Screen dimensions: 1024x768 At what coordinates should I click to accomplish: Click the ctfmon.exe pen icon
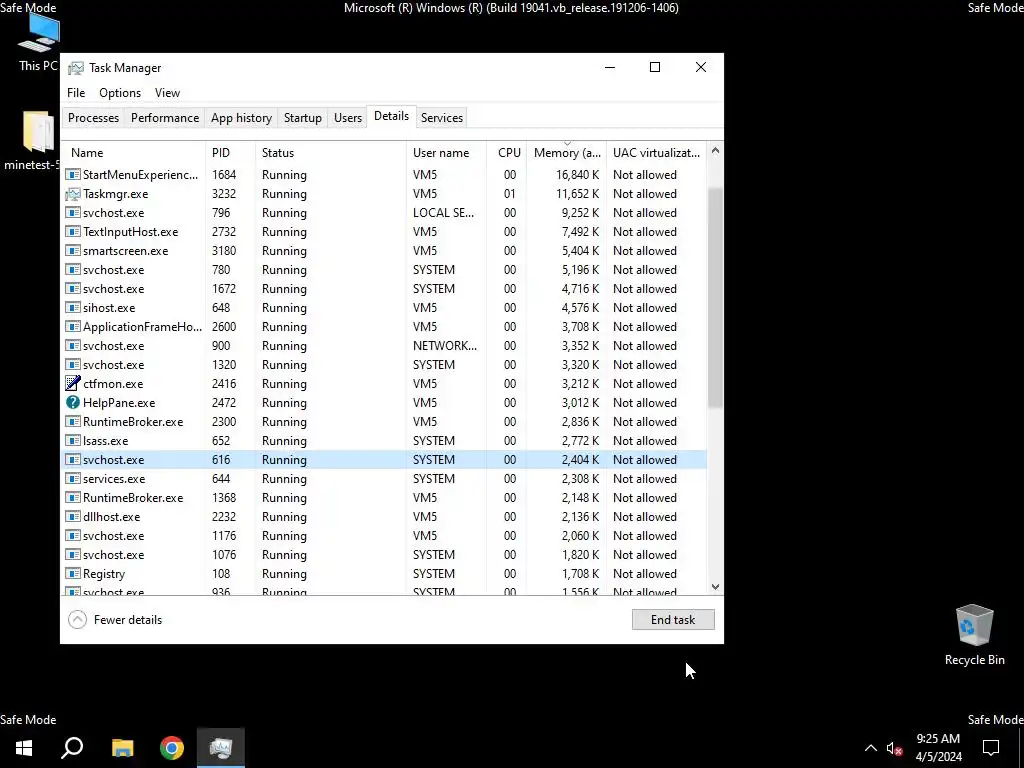click(x=72, y=384)
